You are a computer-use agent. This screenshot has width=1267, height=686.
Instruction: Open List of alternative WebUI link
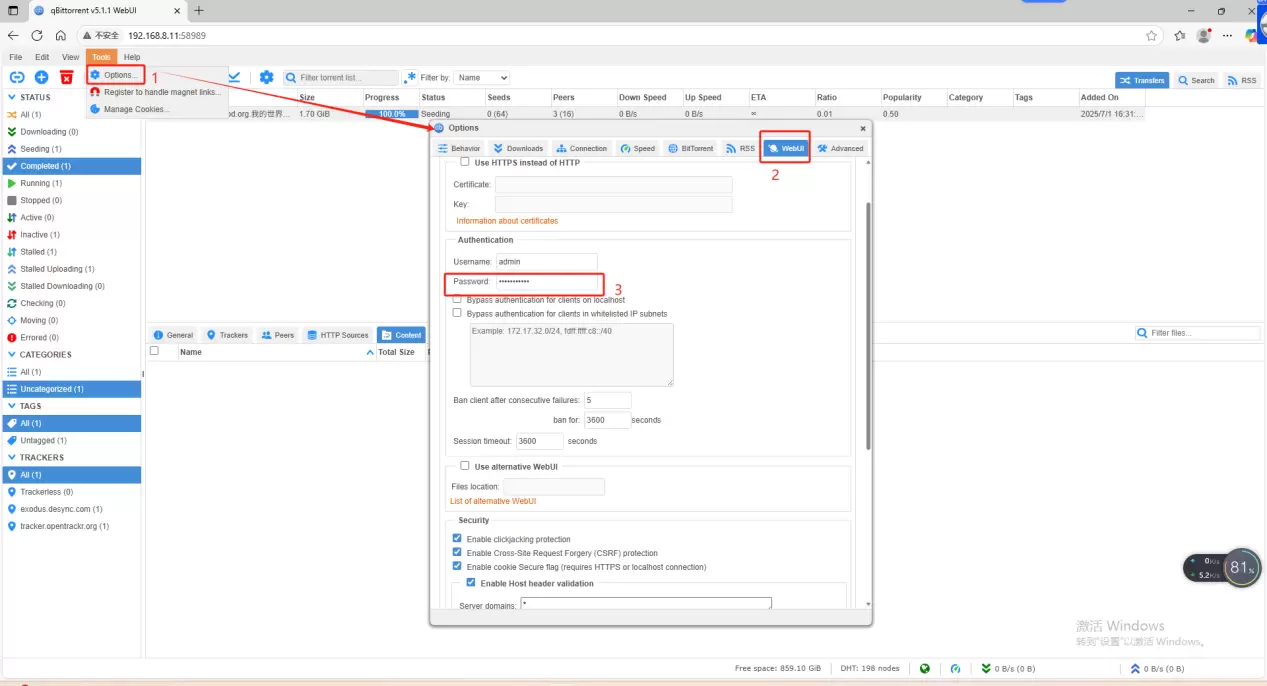tap(493, 501)
